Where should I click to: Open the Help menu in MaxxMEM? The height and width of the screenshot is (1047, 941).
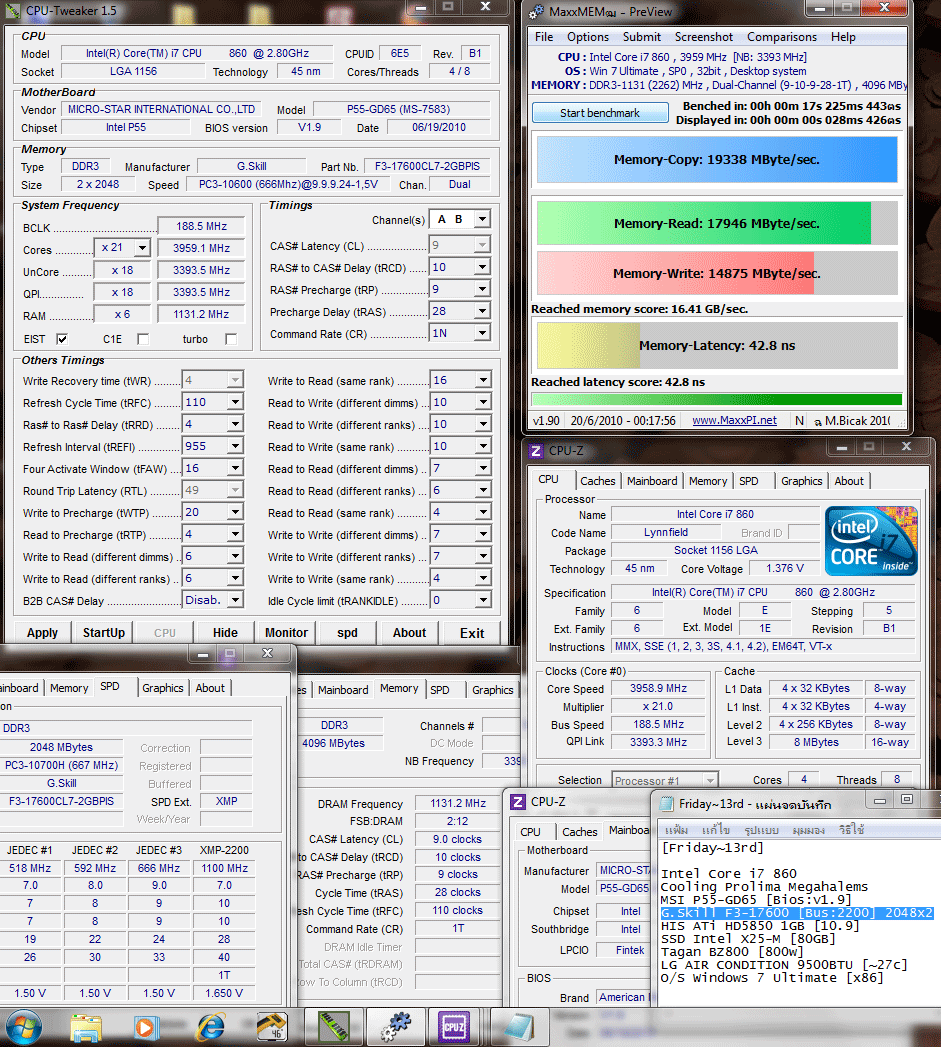click(x=843, y=37)
